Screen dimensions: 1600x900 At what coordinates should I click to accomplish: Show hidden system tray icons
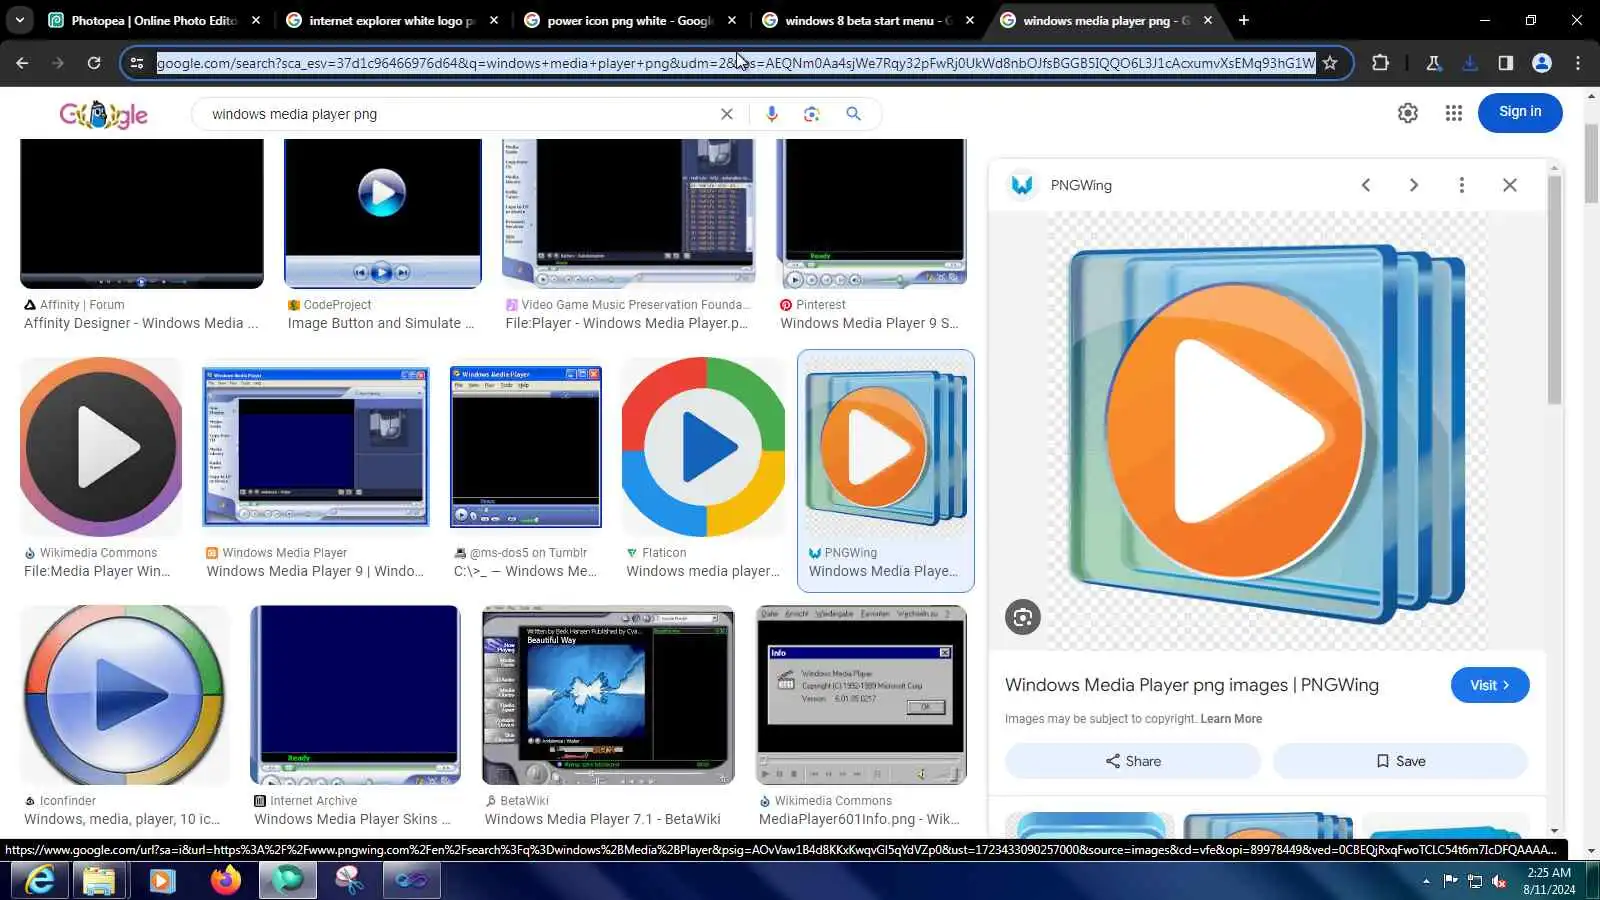[1426, 881]
